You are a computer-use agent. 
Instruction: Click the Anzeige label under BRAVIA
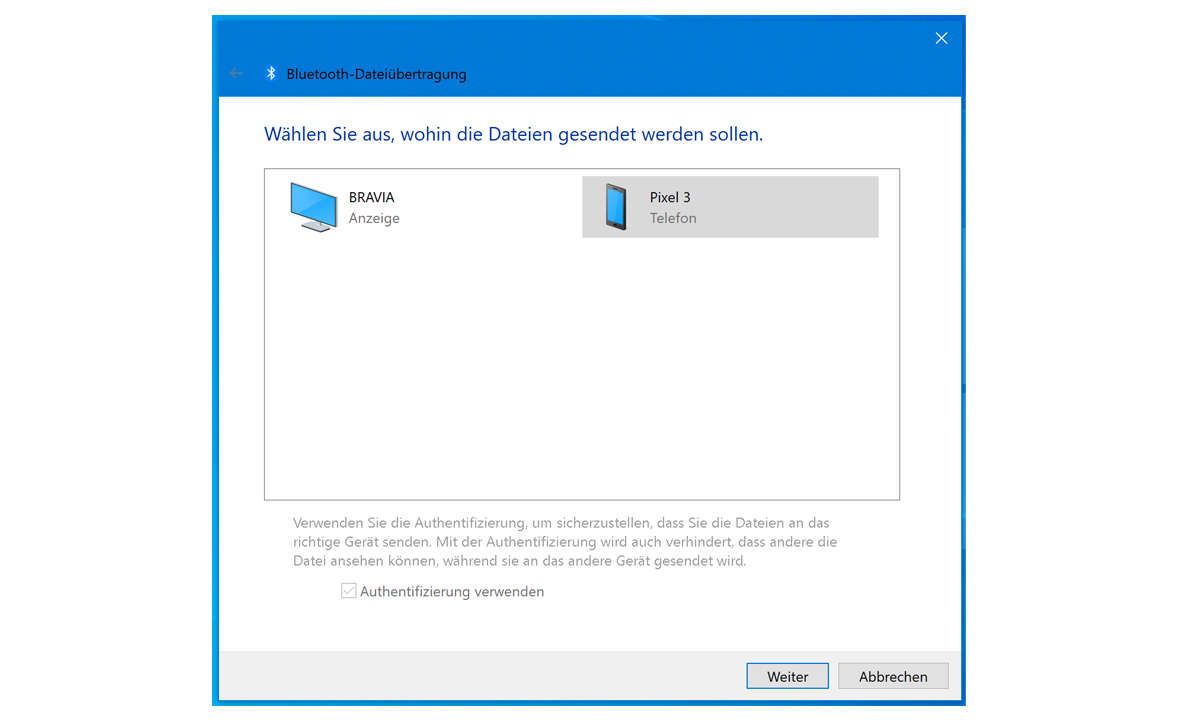click(374, 218)
